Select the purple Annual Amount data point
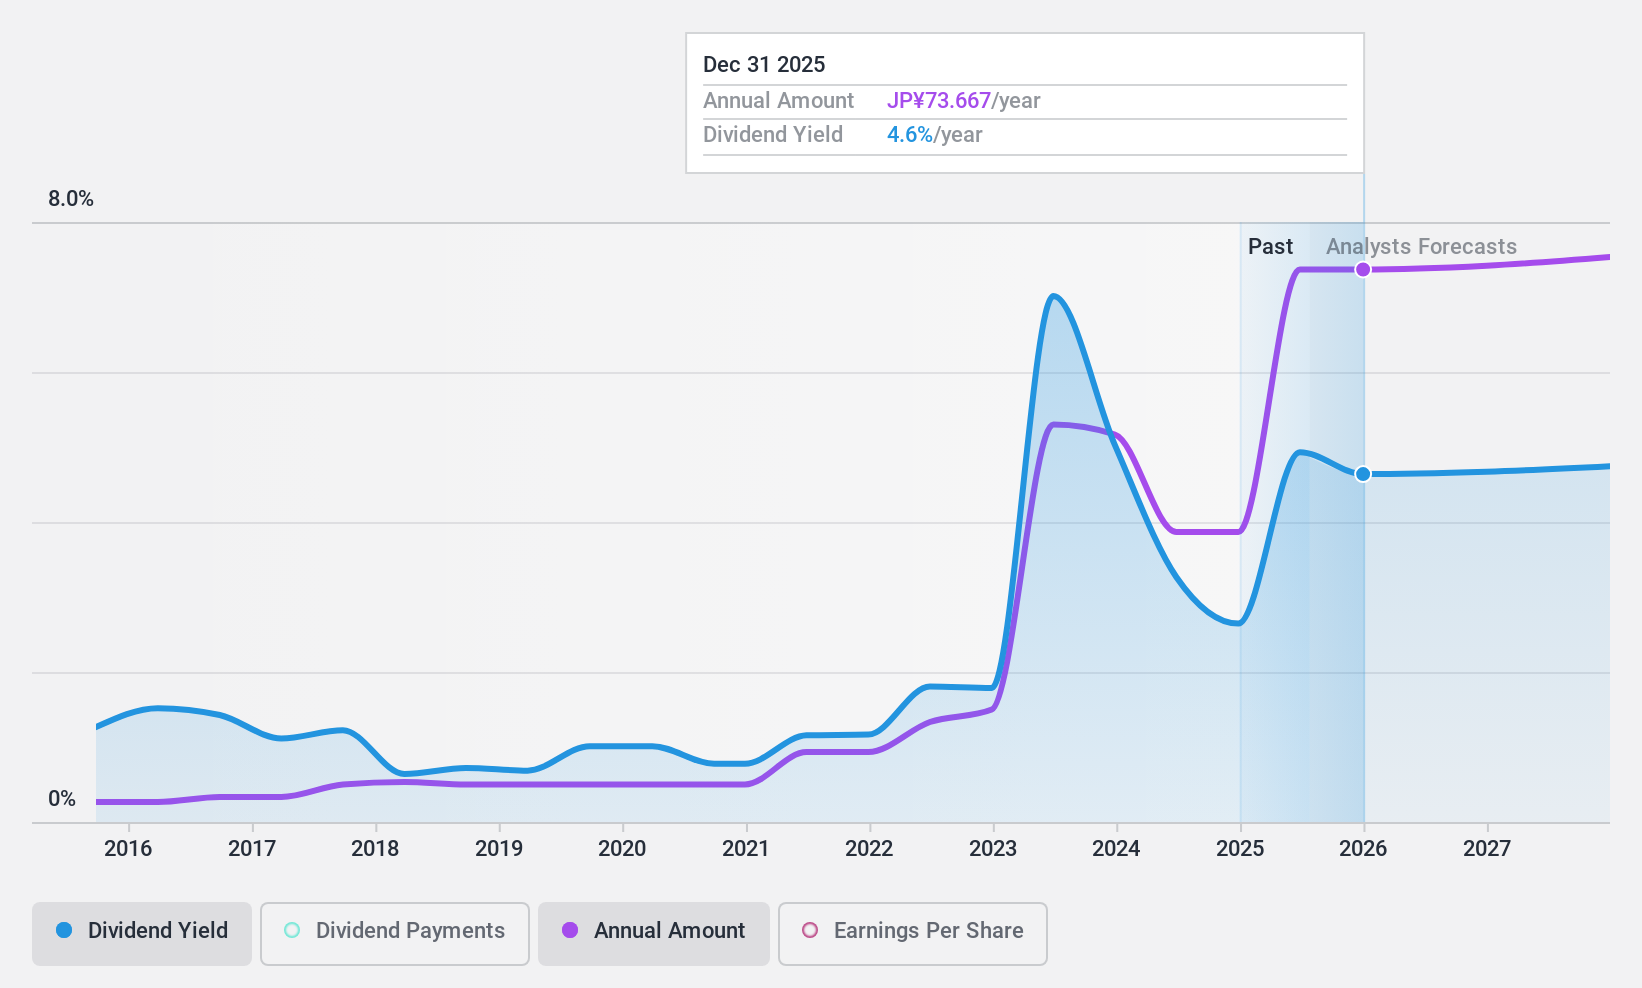 pyautogui.click(x=1363, y=270)
